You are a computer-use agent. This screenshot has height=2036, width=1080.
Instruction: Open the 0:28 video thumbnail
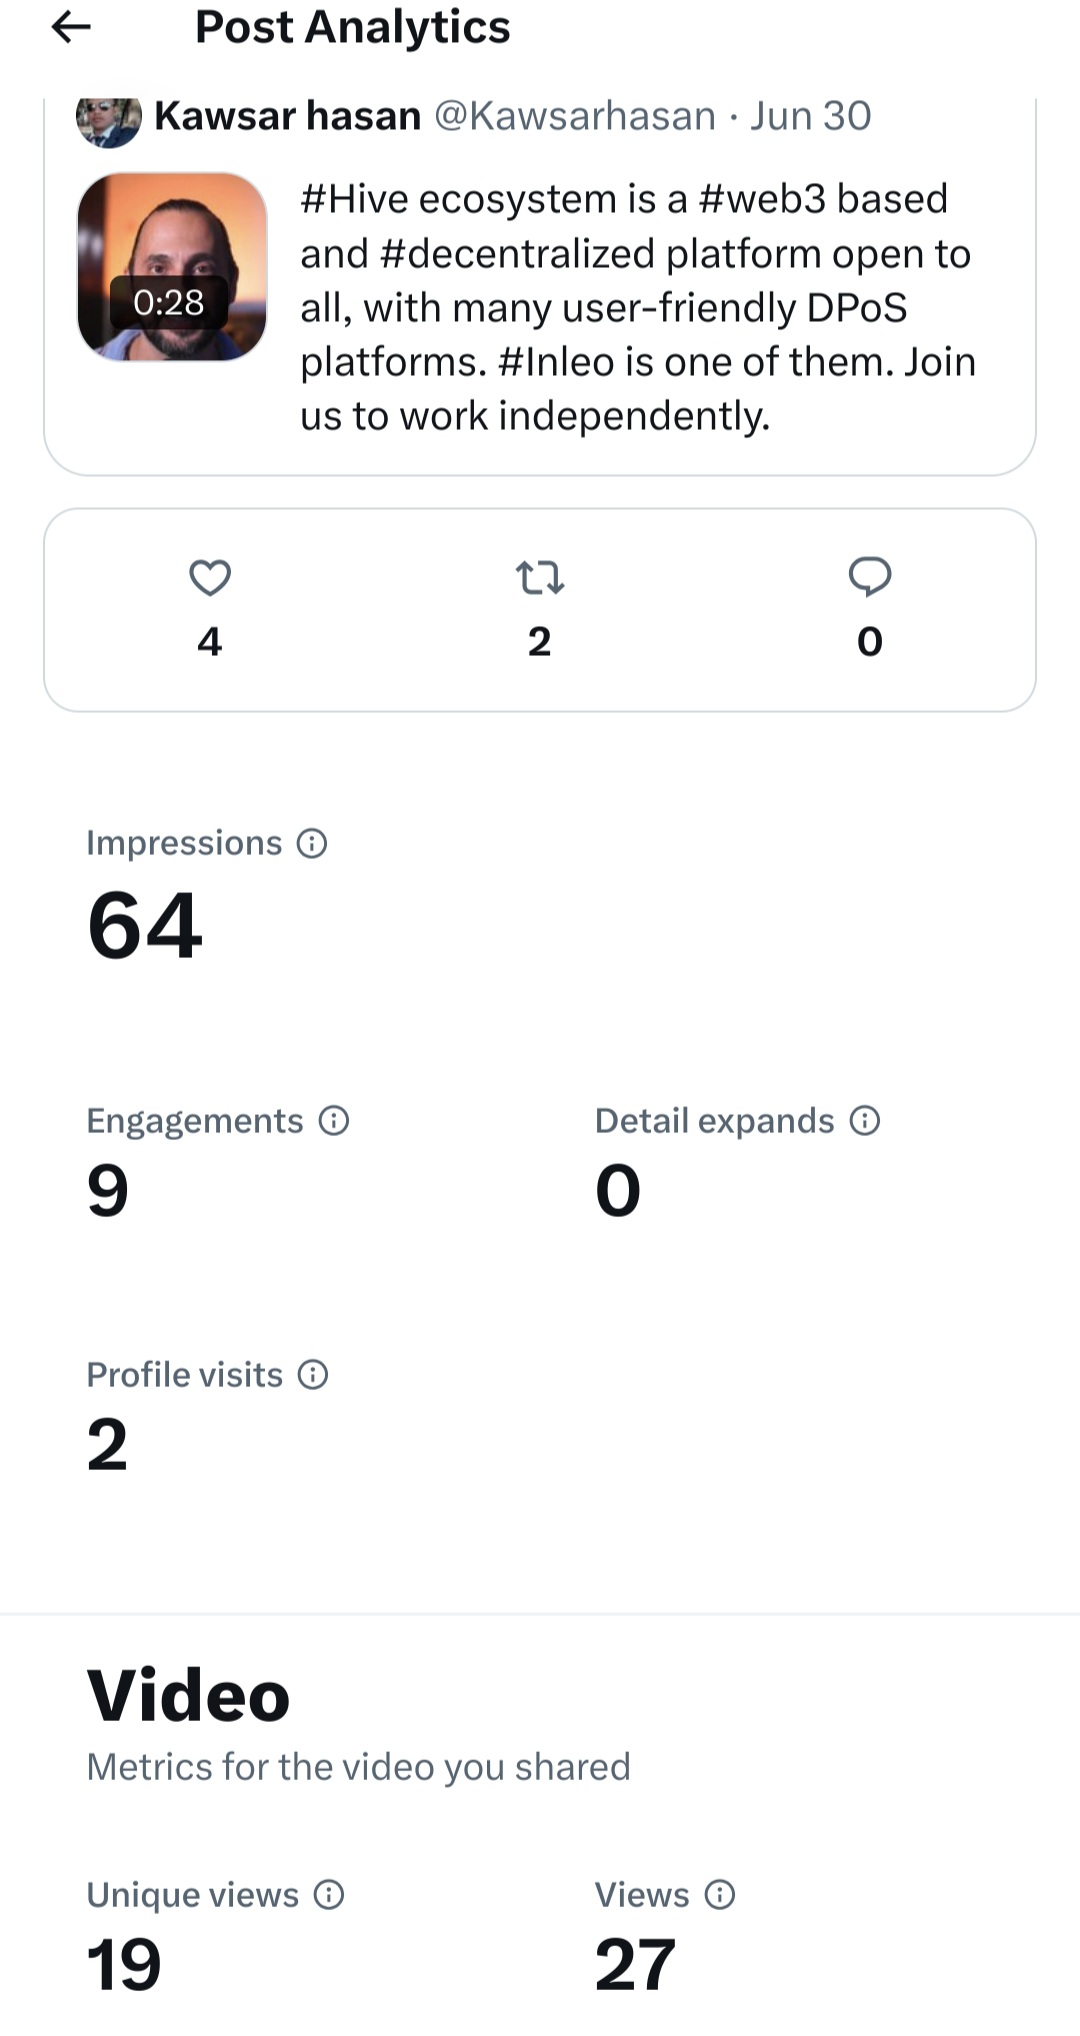coord(172,267)
